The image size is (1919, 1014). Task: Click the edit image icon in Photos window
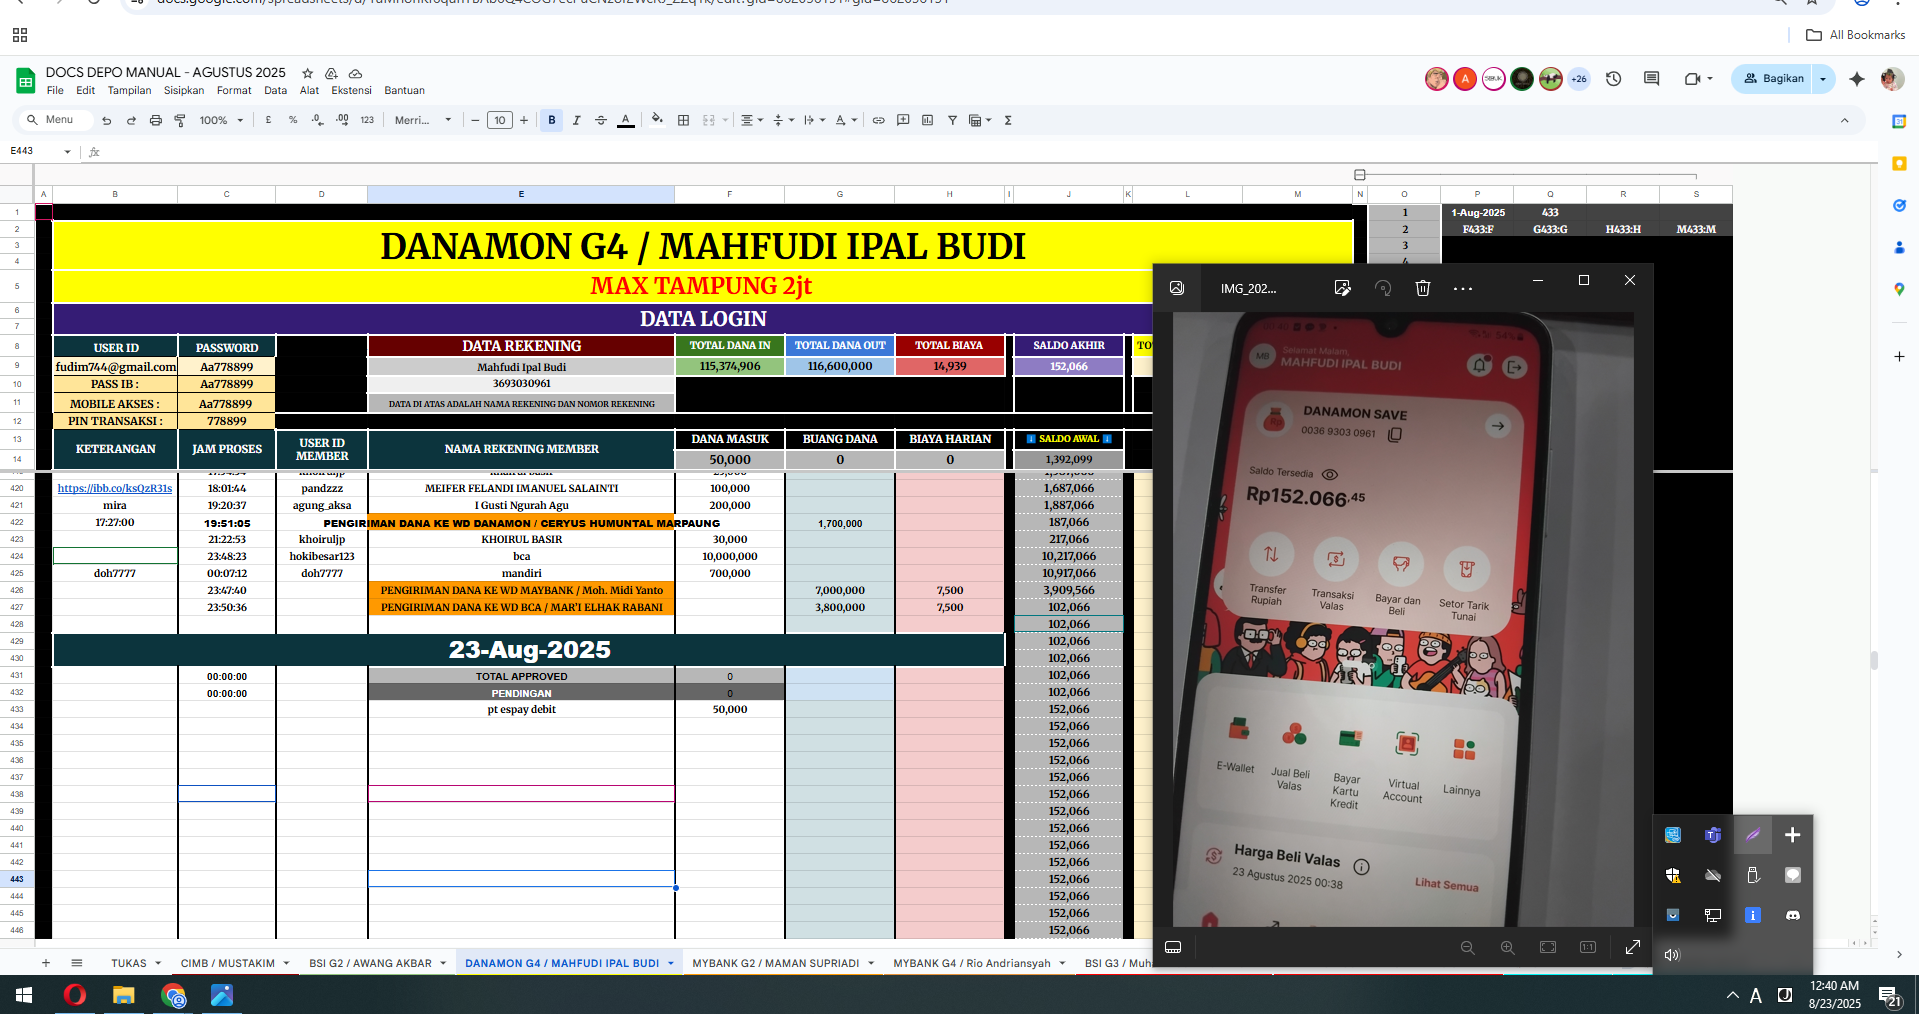1342,288
